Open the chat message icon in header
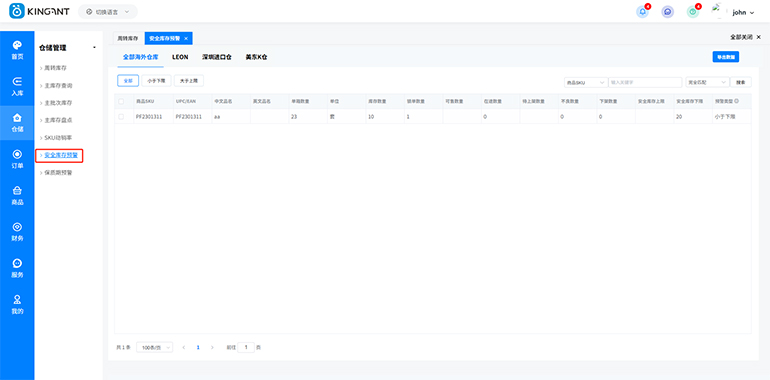770x380 pixels. point(667,12)
